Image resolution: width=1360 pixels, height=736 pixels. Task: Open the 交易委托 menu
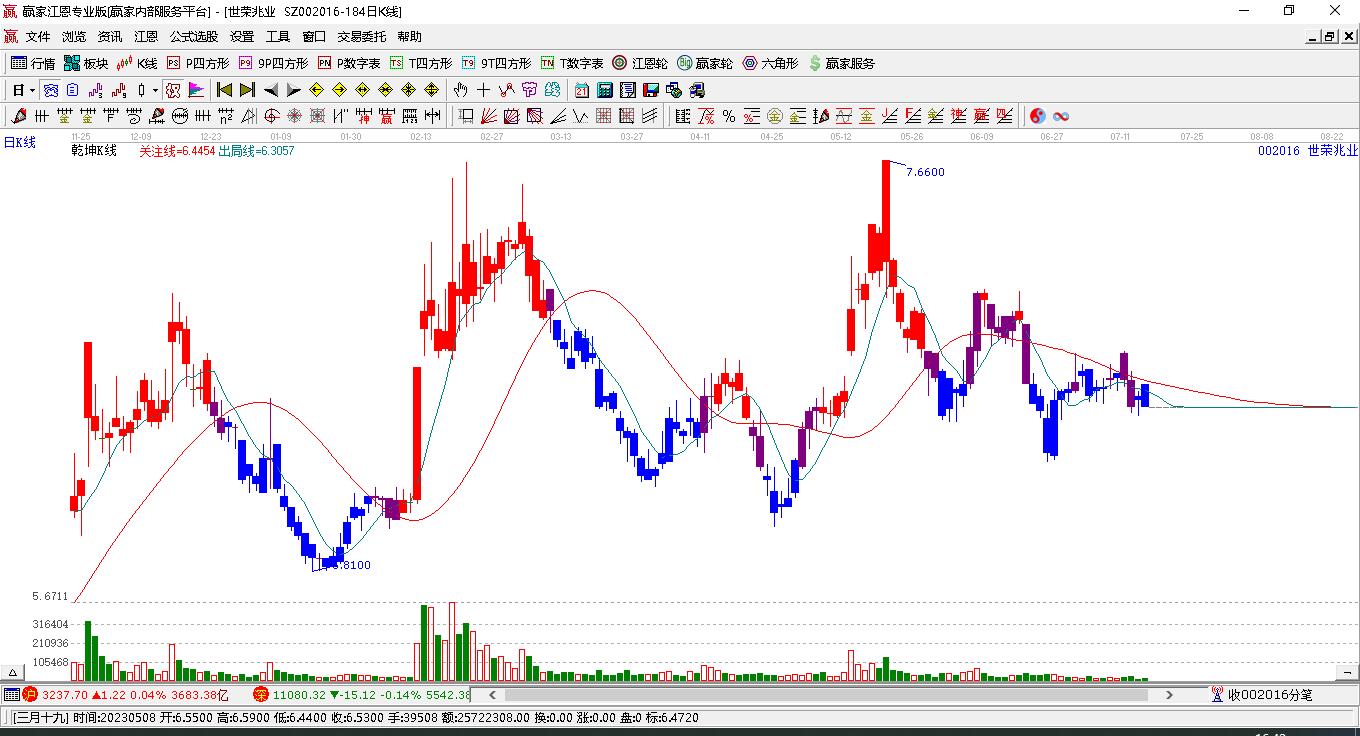pos(361,37)
